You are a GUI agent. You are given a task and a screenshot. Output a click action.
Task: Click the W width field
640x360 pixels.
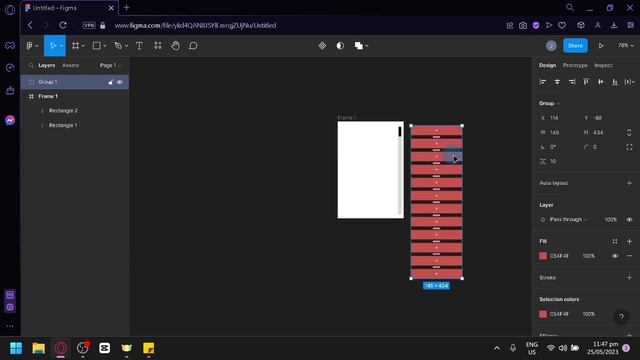click(x=559, y=133)
